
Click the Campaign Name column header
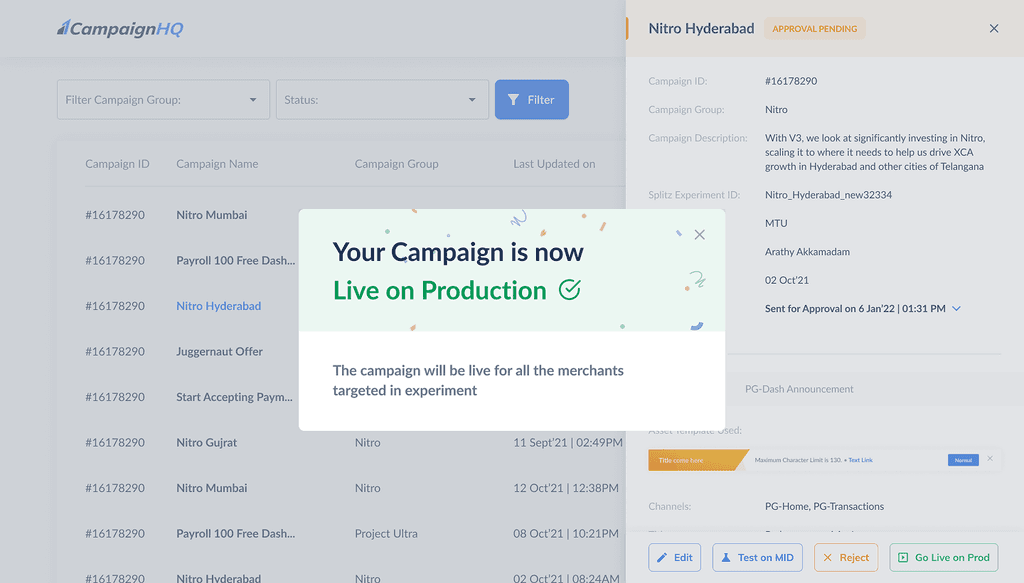(x=217, y=164)
